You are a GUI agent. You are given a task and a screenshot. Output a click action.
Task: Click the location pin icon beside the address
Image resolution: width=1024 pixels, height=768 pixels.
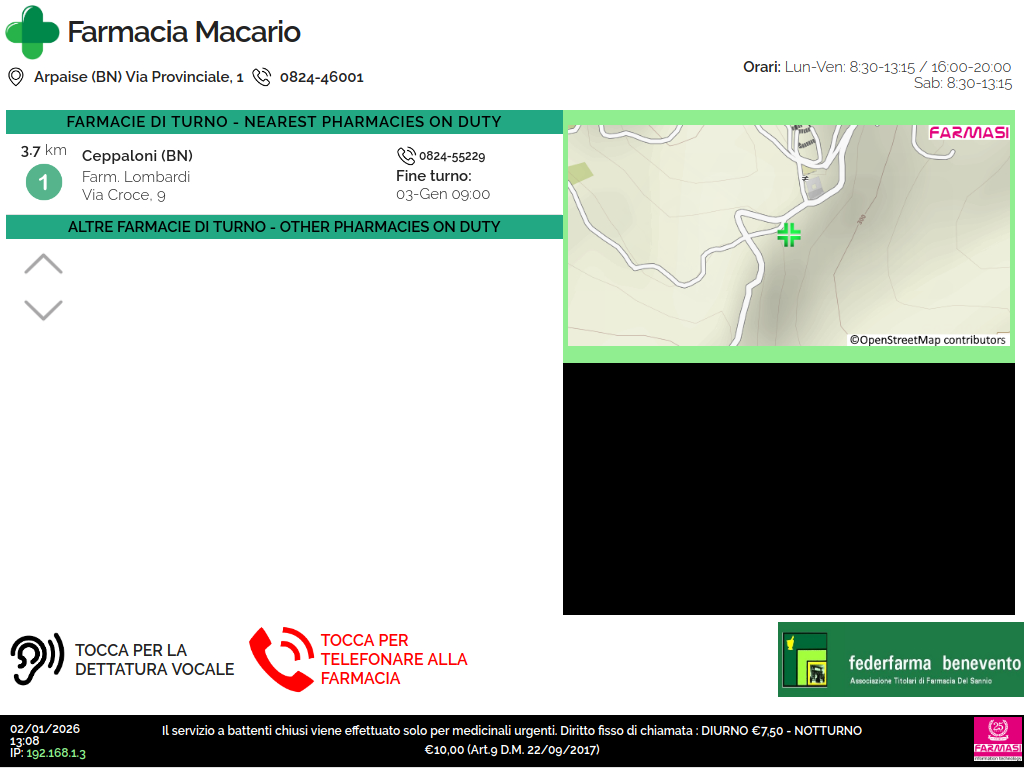click(x=16, y=77)
